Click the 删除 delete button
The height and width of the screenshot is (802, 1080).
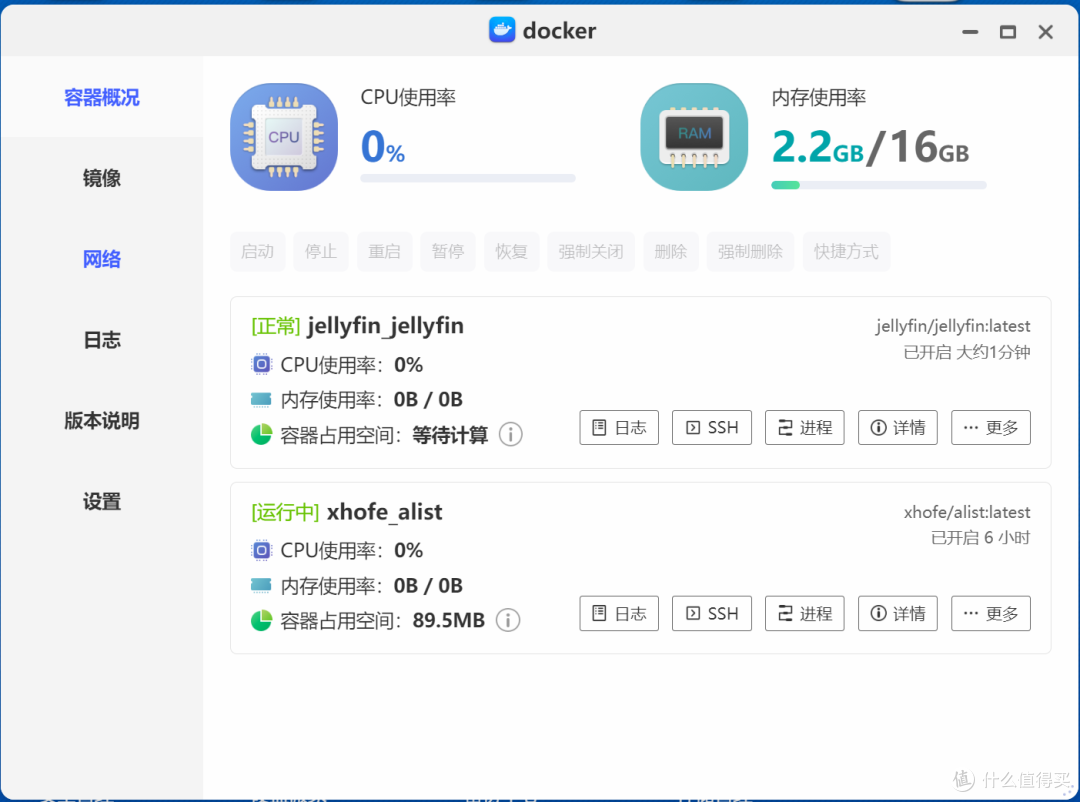671,251
